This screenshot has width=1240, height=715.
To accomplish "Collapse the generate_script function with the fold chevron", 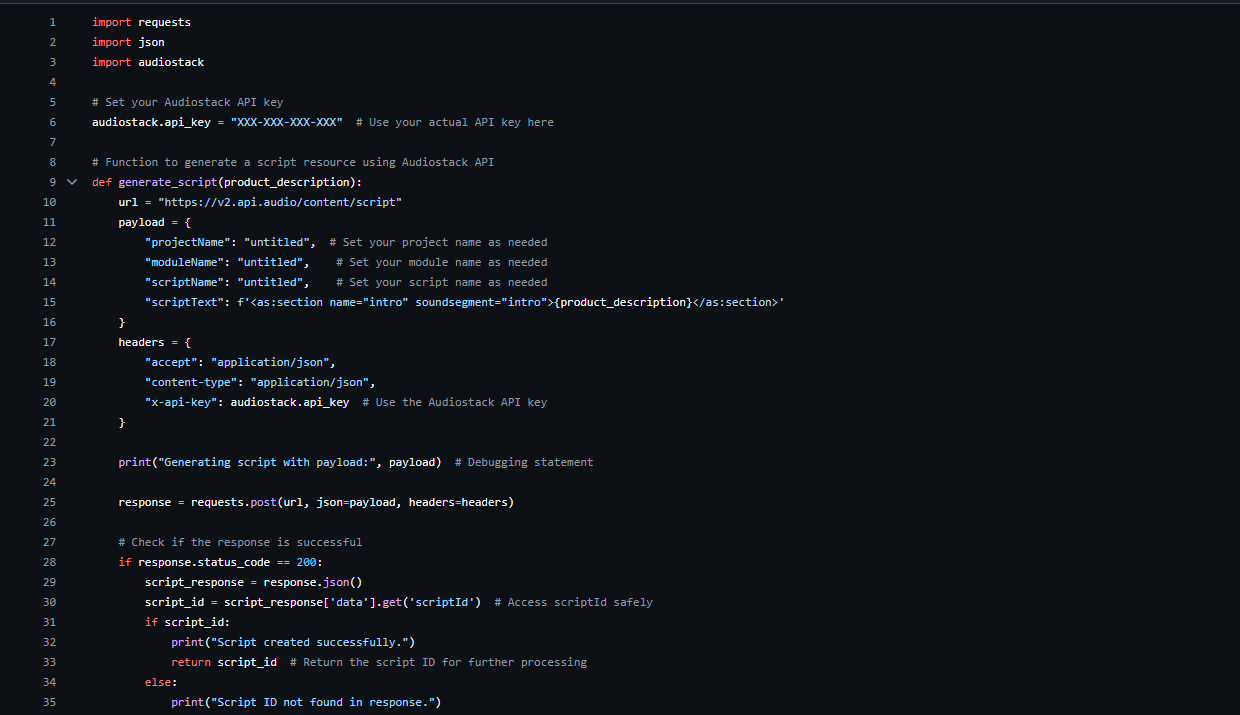I will pos(72,182).
